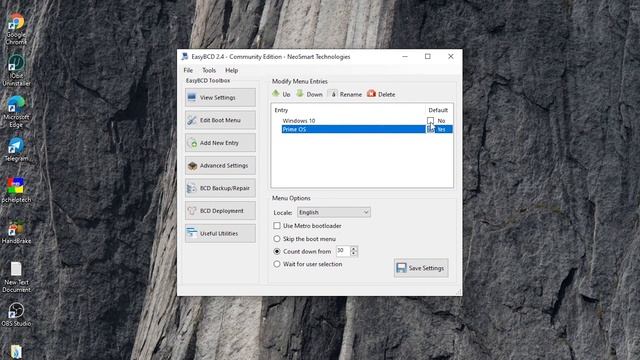
Task: Click the Default column header
Action: [438, 110]
